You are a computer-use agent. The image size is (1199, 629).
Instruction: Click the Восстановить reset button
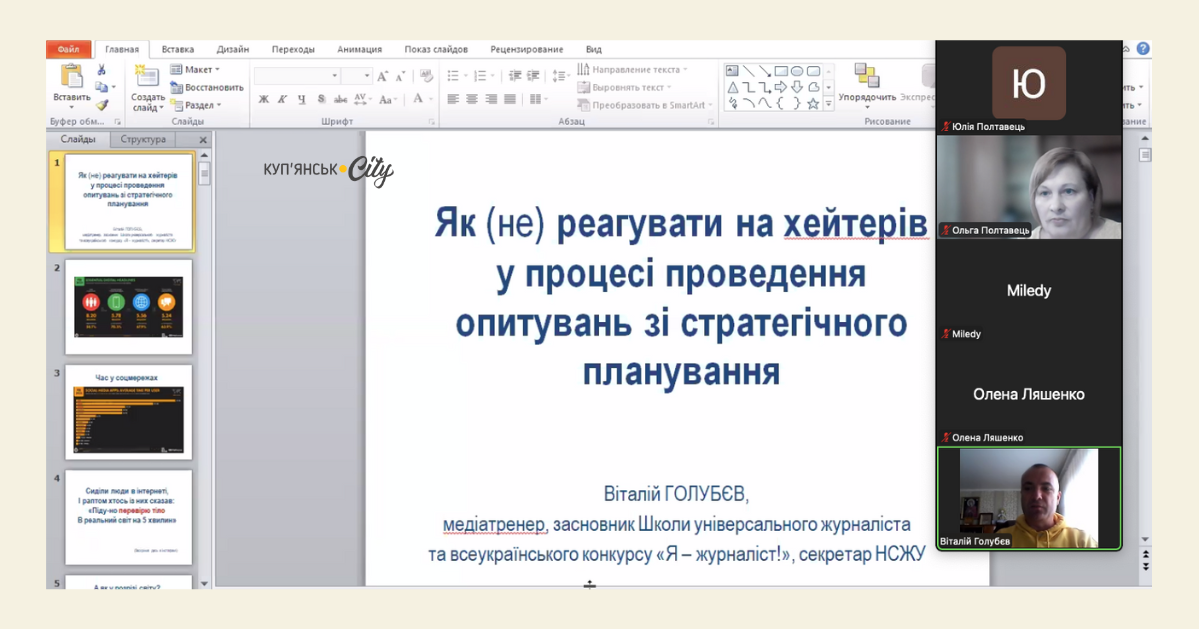pyautogui.click(x=207, y=87)
